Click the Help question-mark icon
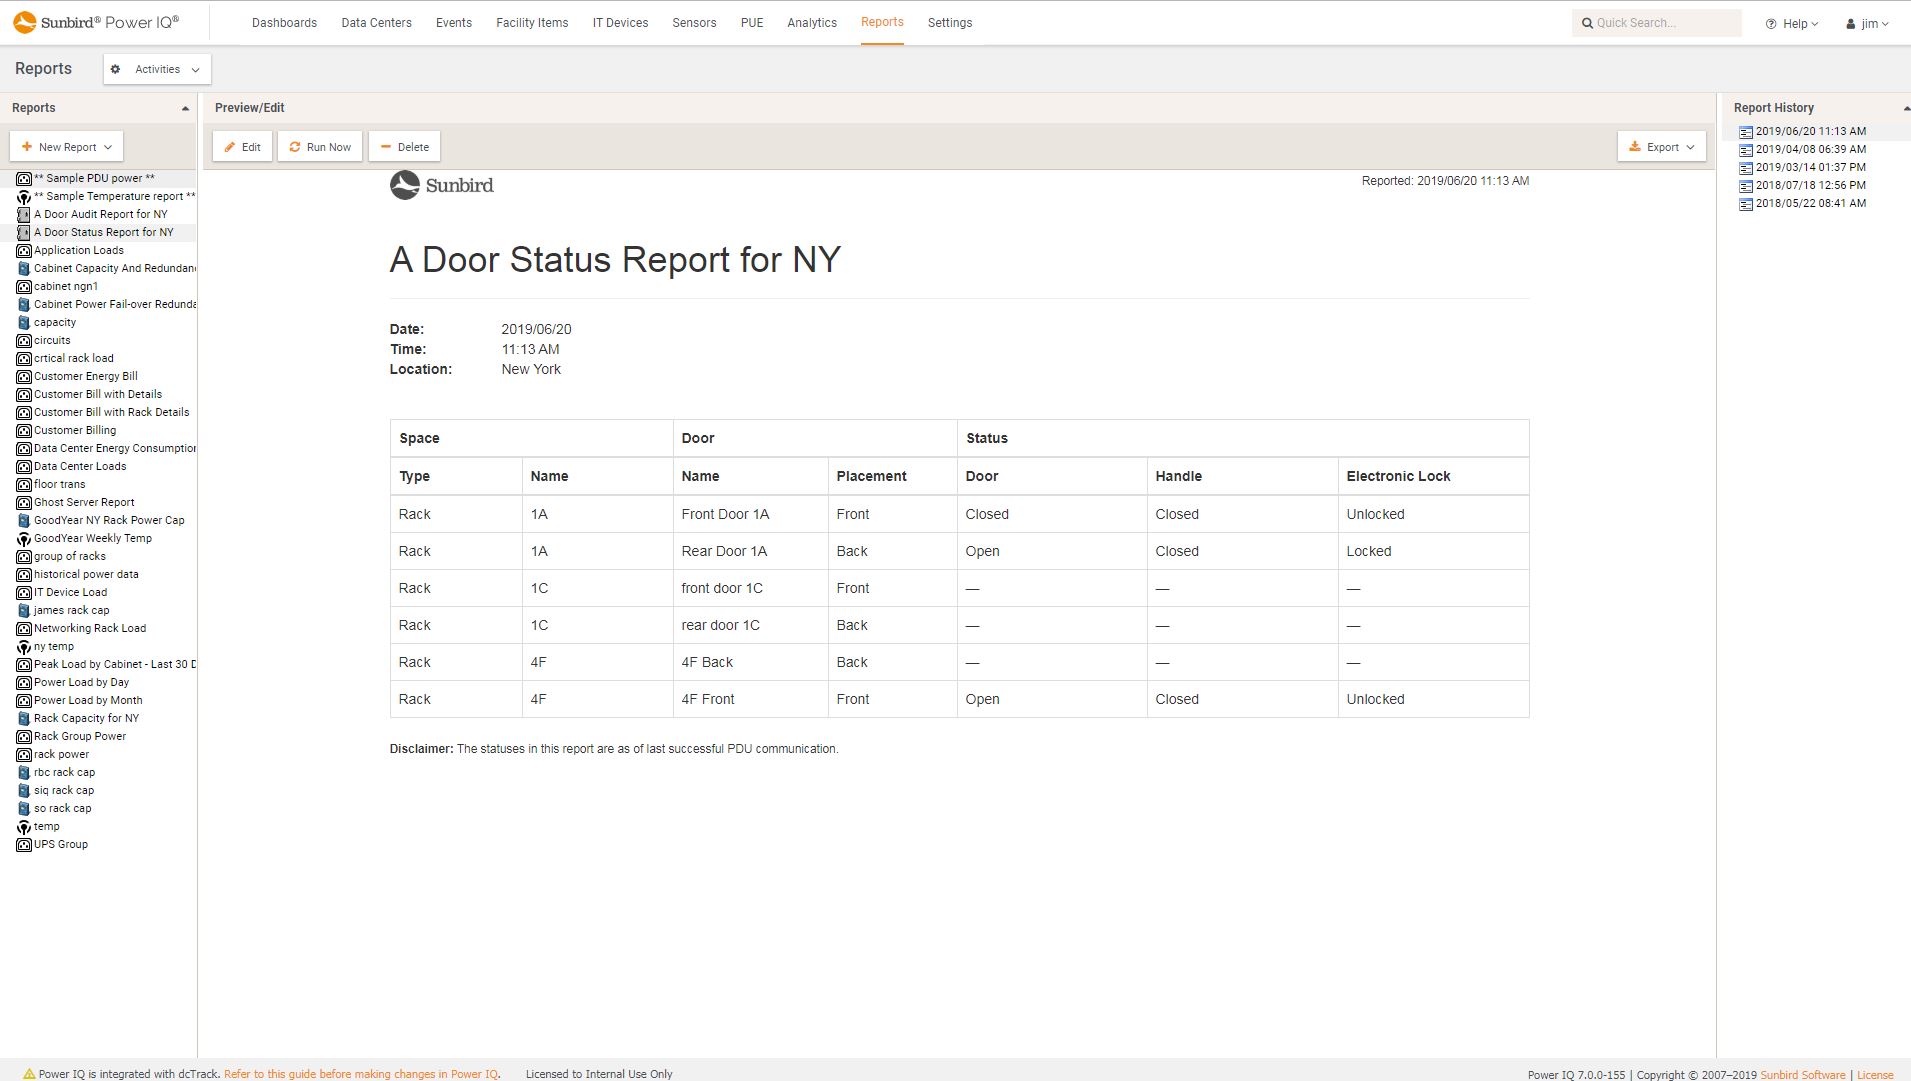The width and height of the screenshot is (1911, 1081). (1770, 23)
